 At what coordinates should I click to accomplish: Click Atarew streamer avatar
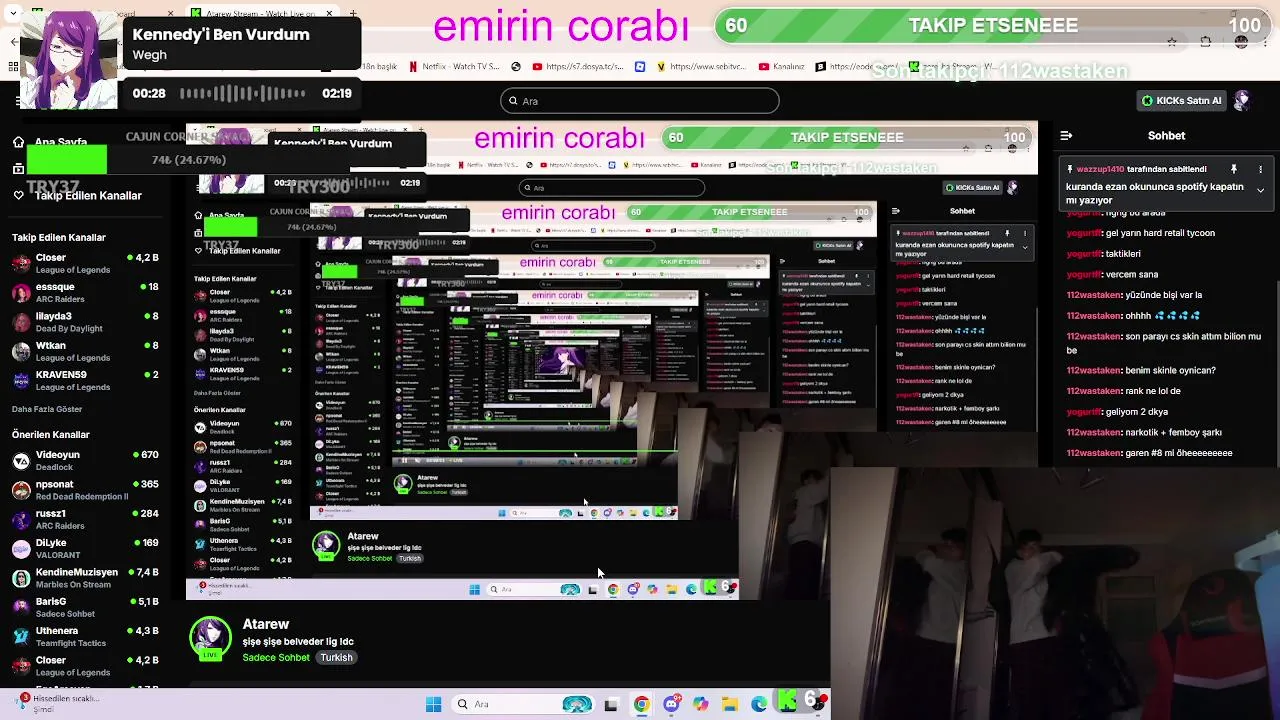[x=210, y=640]
